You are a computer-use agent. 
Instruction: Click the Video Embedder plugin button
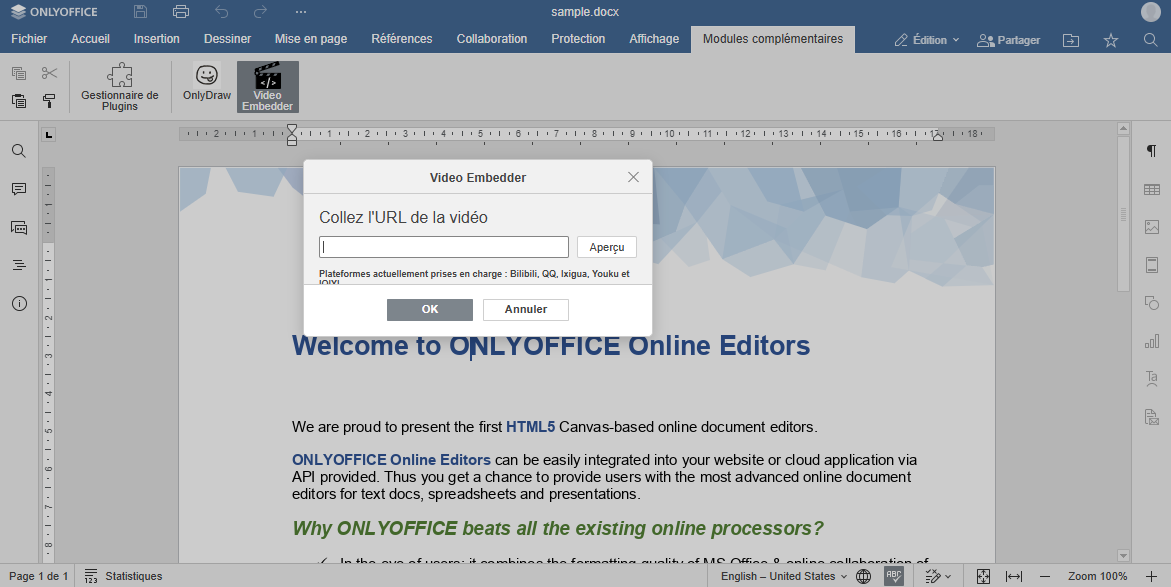[267, 87]
